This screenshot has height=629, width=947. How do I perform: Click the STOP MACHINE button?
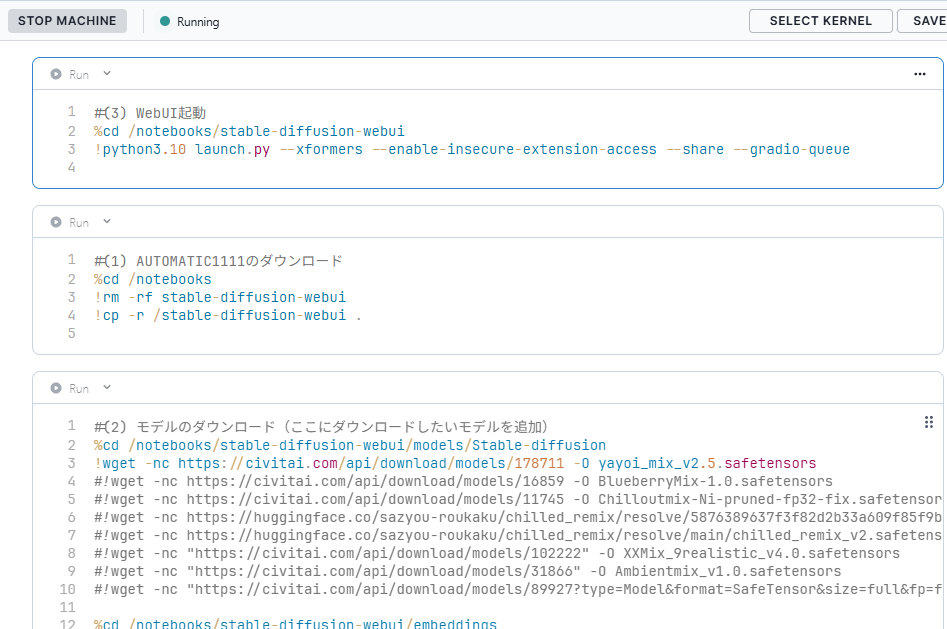pyautogui.click(x=67, y=21)
